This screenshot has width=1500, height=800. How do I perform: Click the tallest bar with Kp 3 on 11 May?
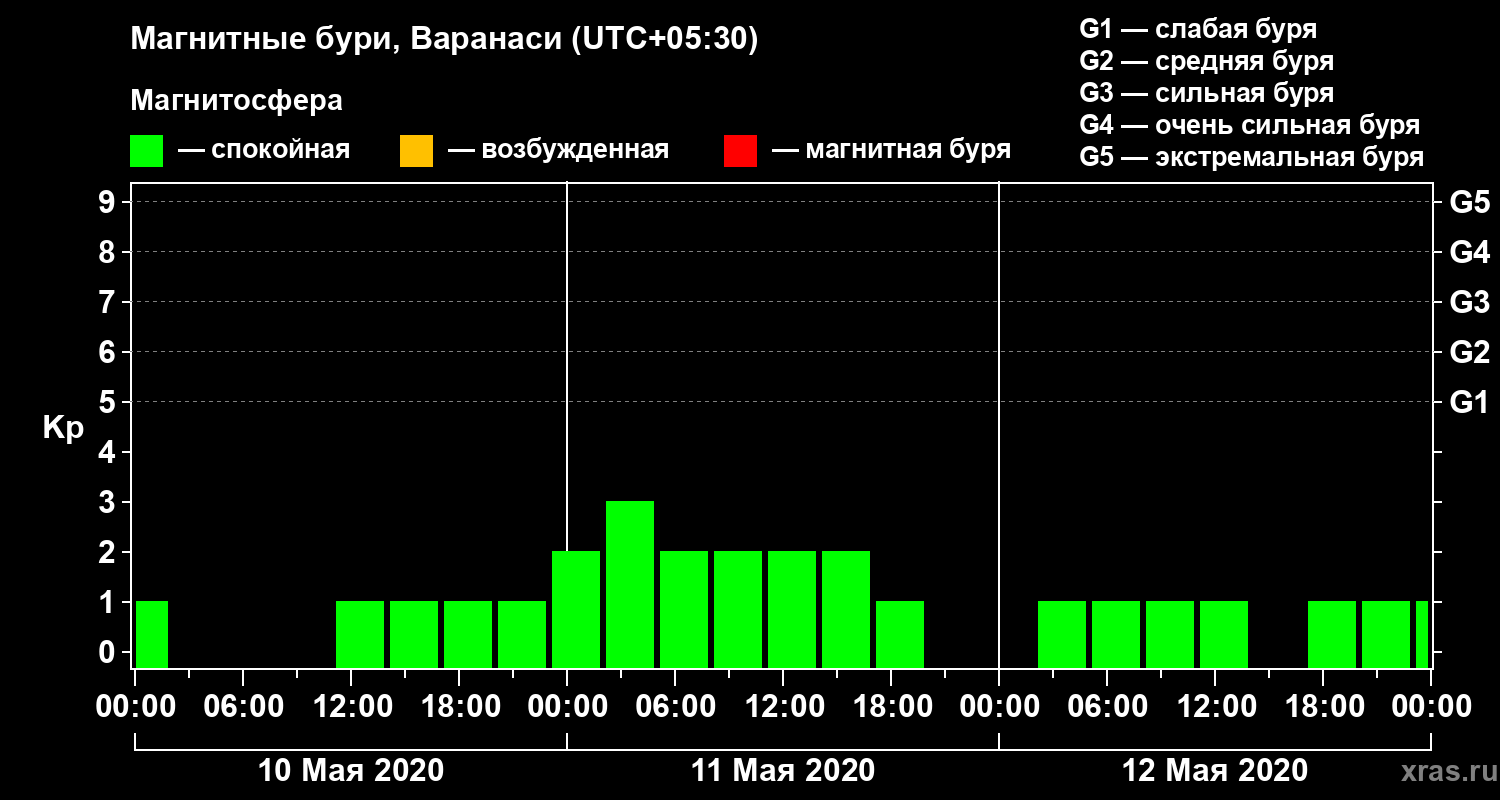630,584
